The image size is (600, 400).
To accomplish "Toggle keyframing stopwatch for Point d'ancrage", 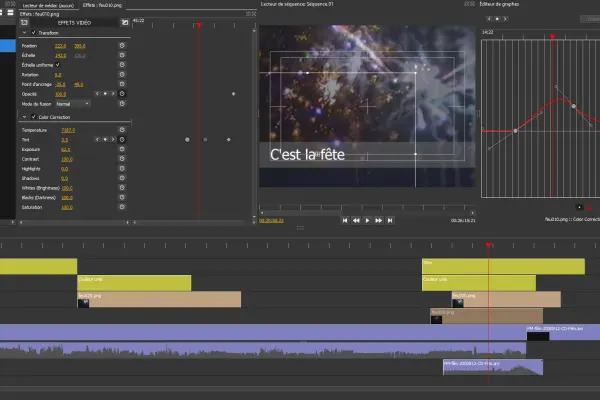I will coord(122,84).
